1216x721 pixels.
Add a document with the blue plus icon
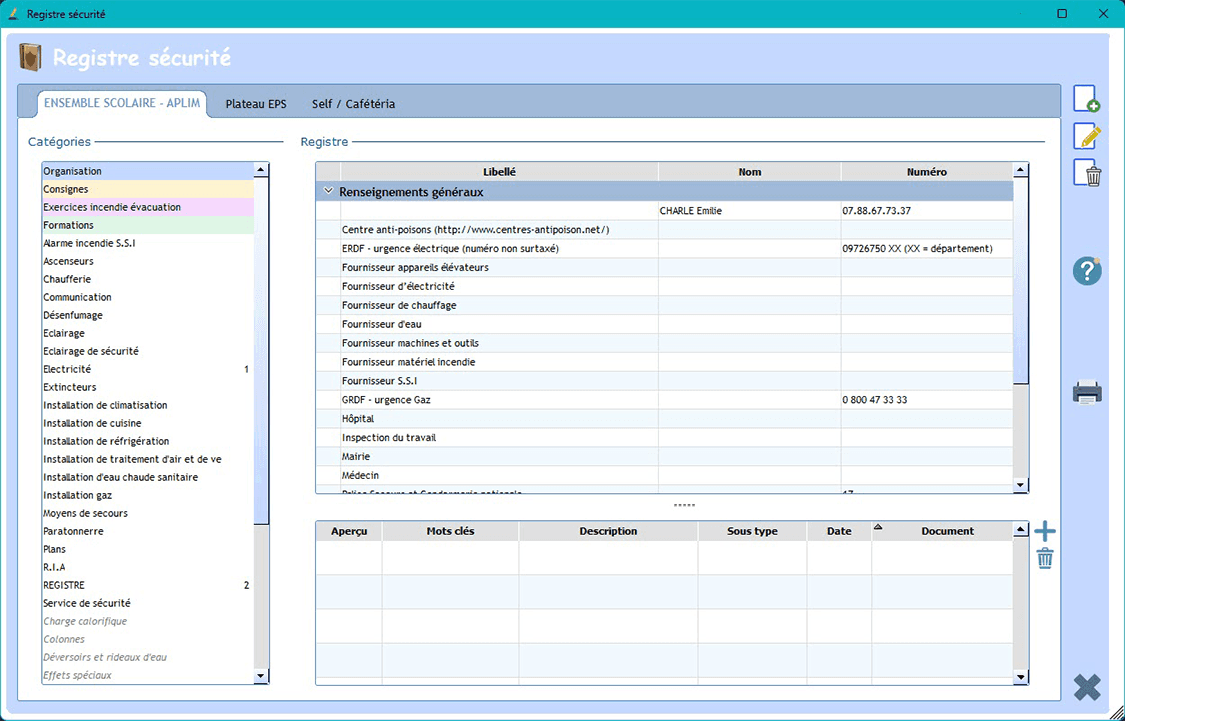tap(1045, 531)
